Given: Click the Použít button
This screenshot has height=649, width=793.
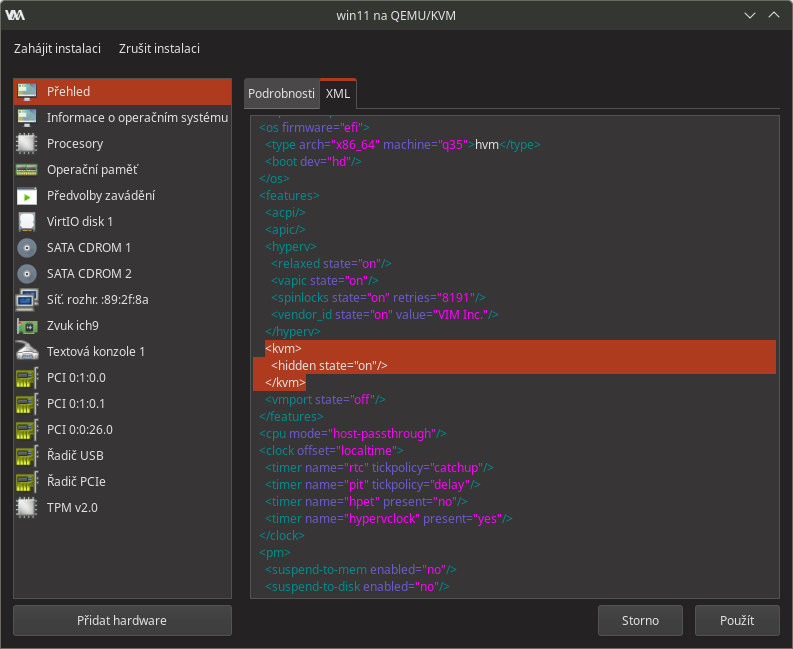Looking at the screenshot, I should 737,620.
